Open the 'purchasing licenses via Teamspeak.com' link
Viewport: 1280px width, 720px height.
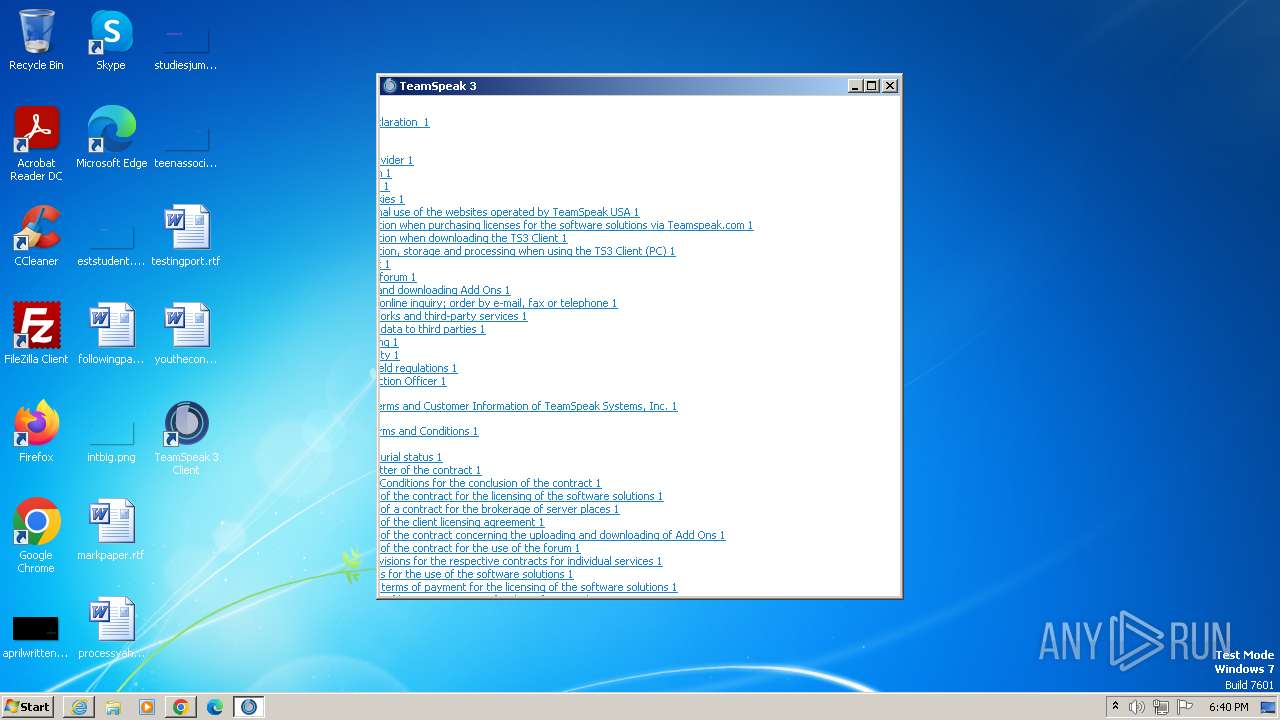[566, 225]
